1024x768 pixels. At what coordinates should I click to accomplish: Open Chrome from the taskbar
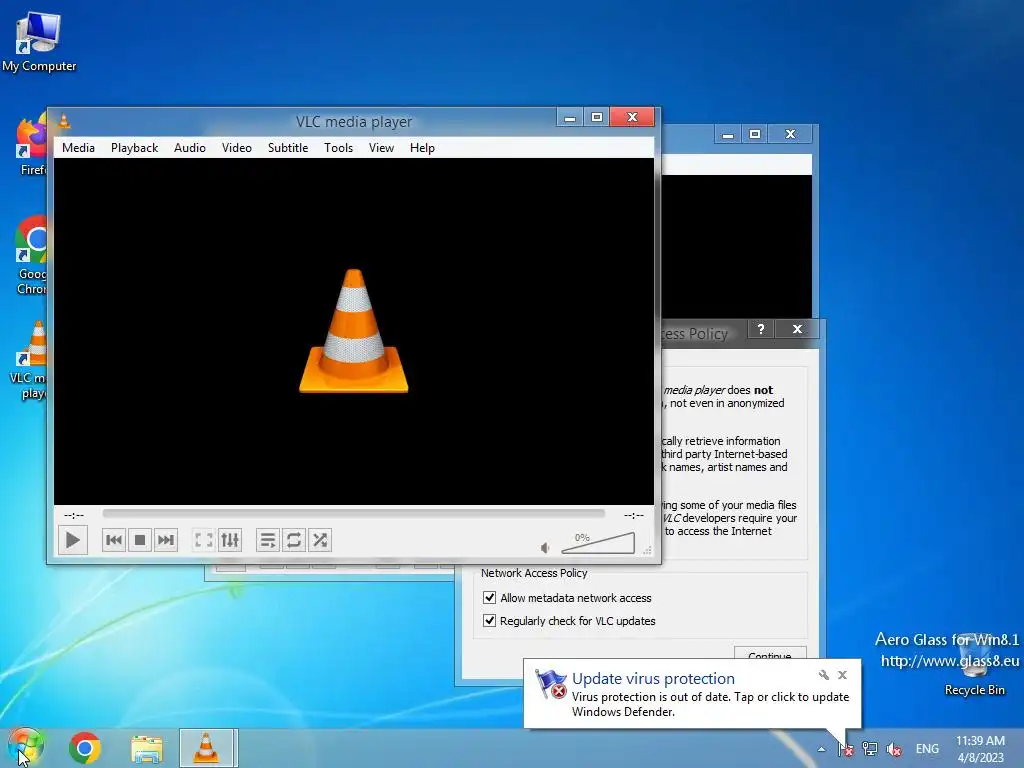85,748
